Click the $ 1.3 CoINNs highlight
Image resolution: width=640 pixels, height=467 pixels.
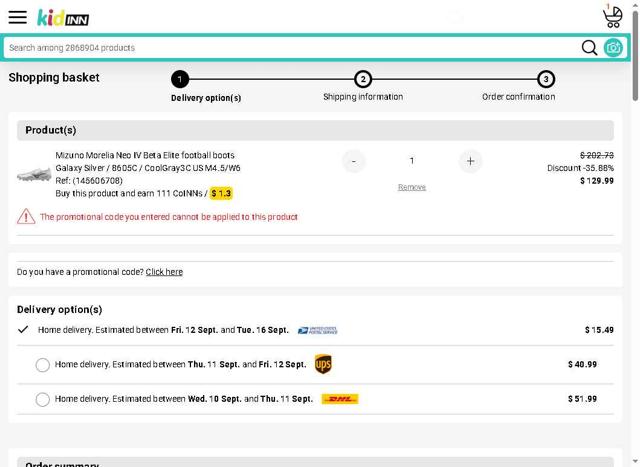(x=221, y=193)
